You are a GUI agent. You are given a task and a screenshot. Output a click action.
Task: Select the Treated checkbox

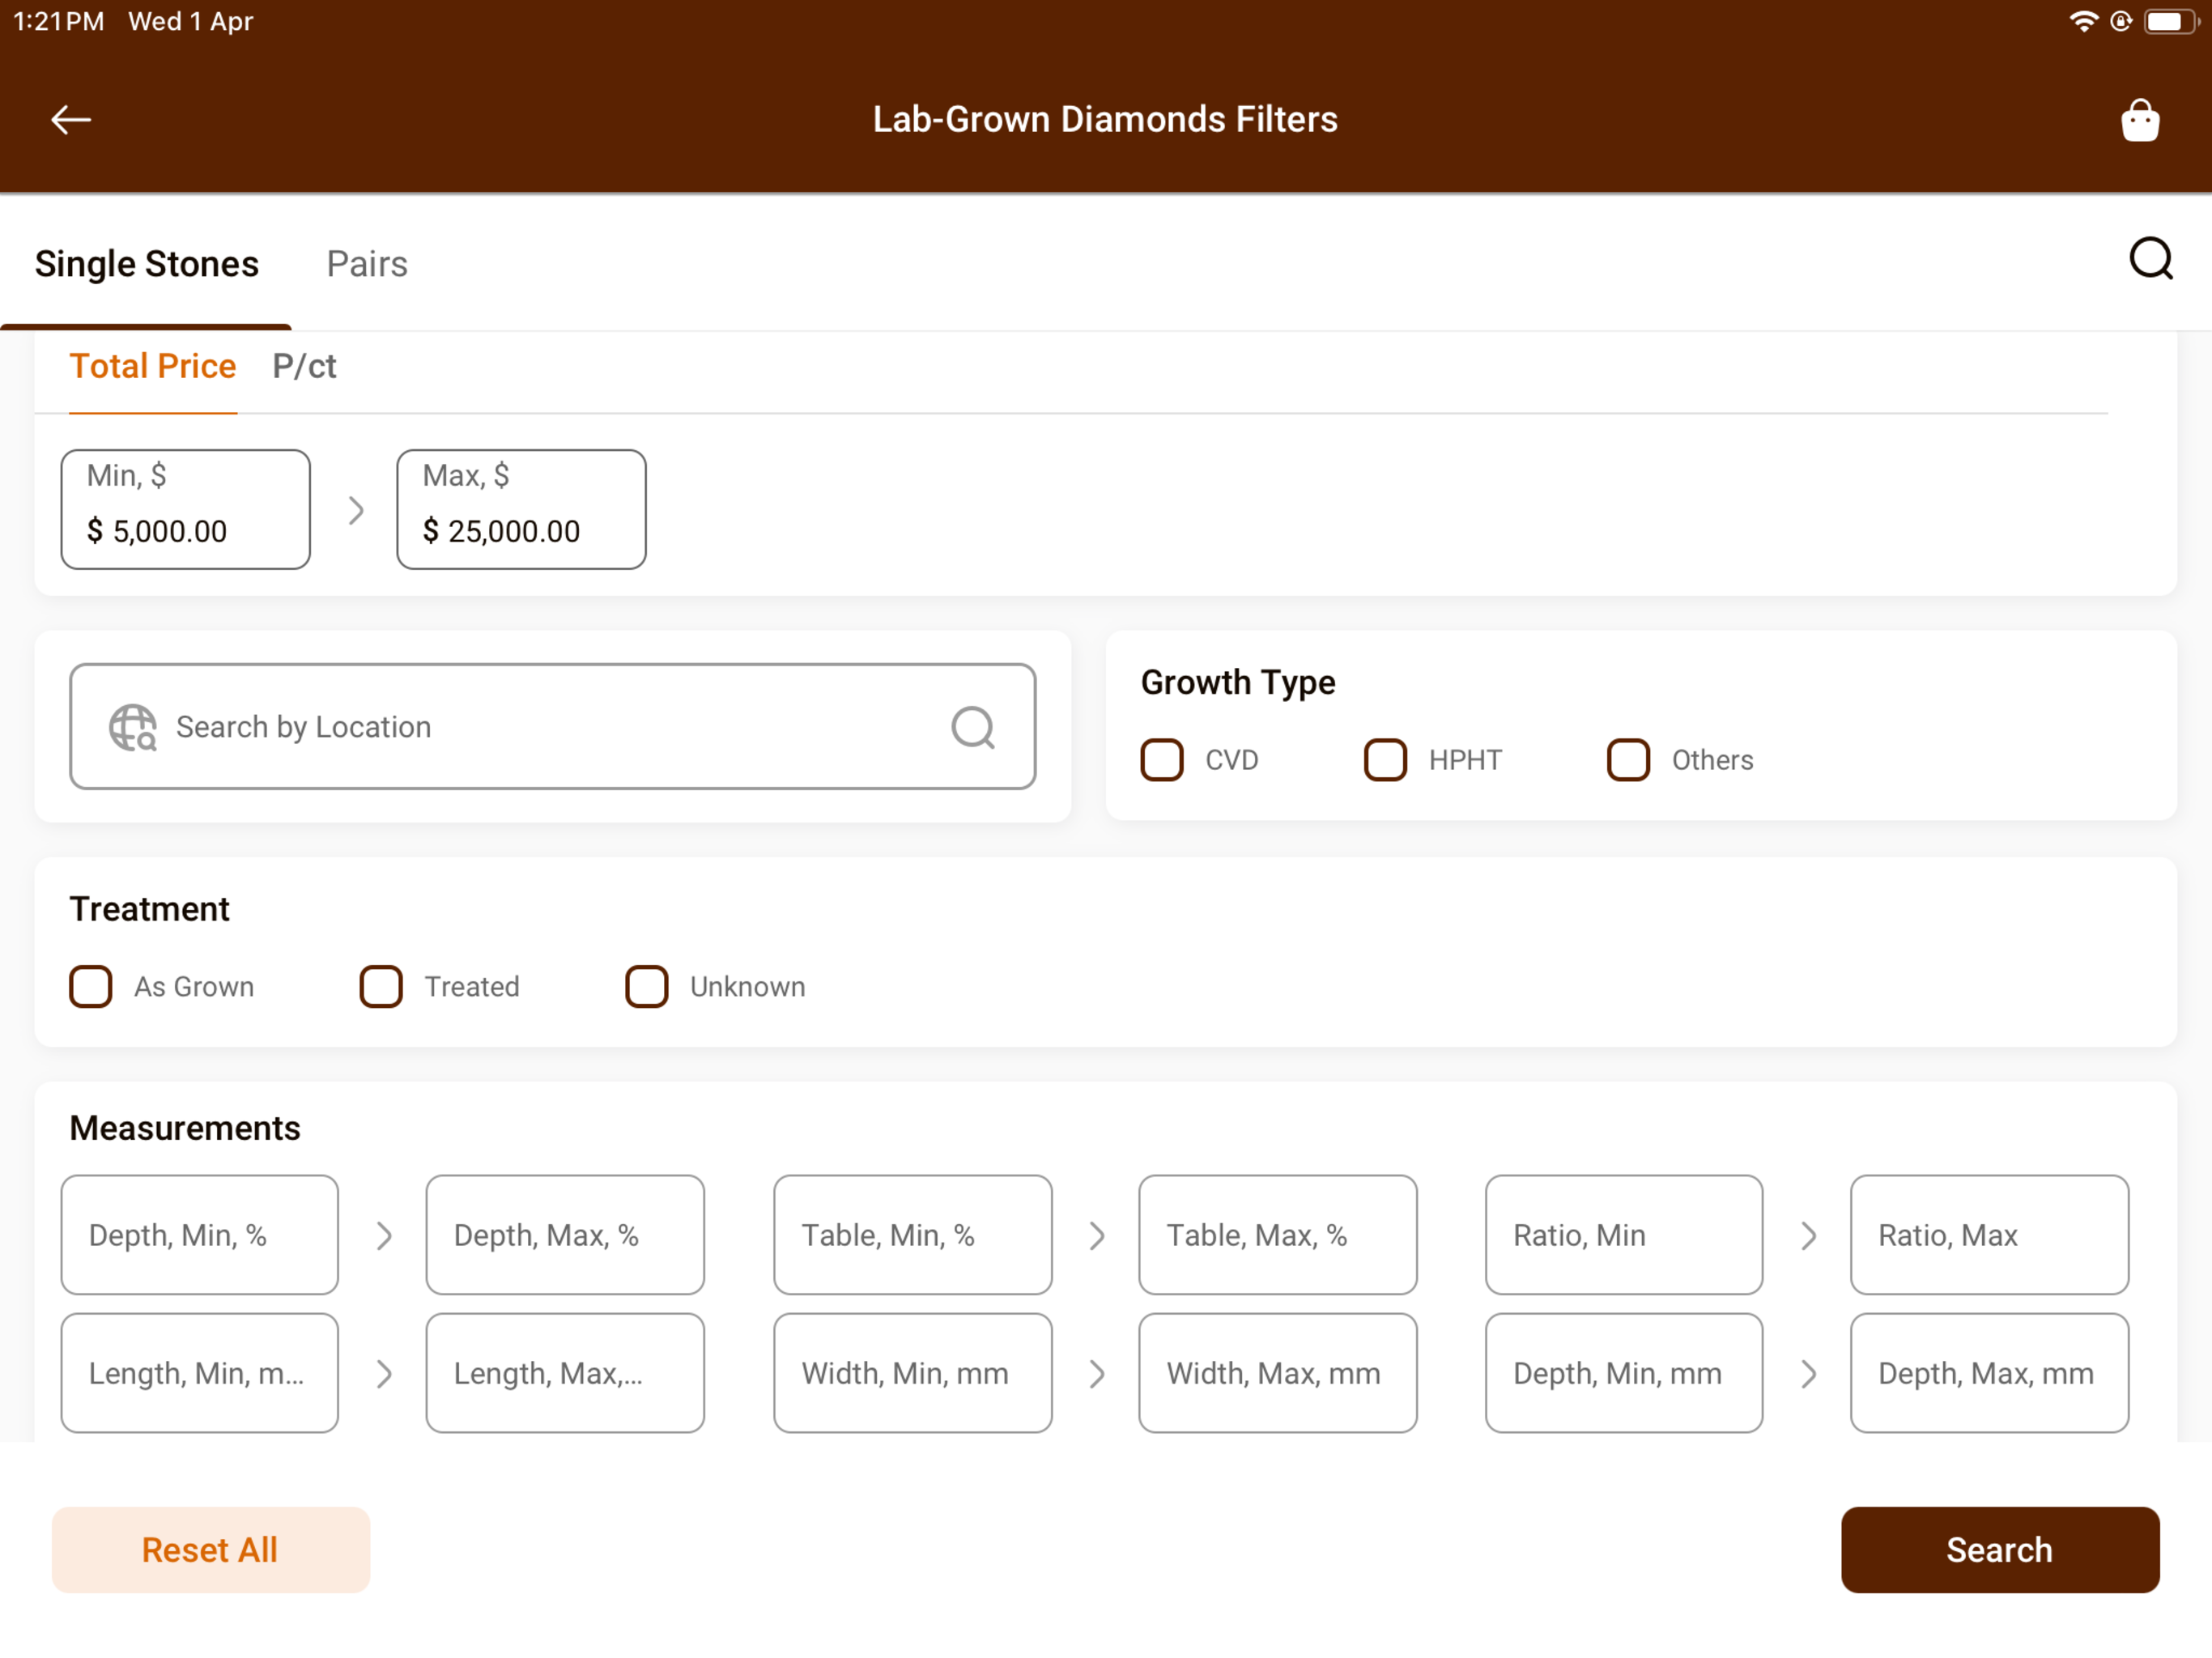(x=381, y=987)
